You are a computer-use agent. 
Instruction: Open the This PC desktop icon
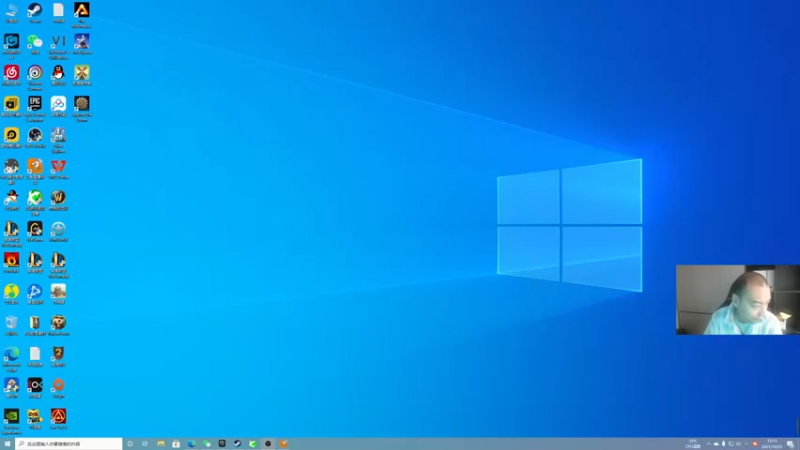(11, 11)
